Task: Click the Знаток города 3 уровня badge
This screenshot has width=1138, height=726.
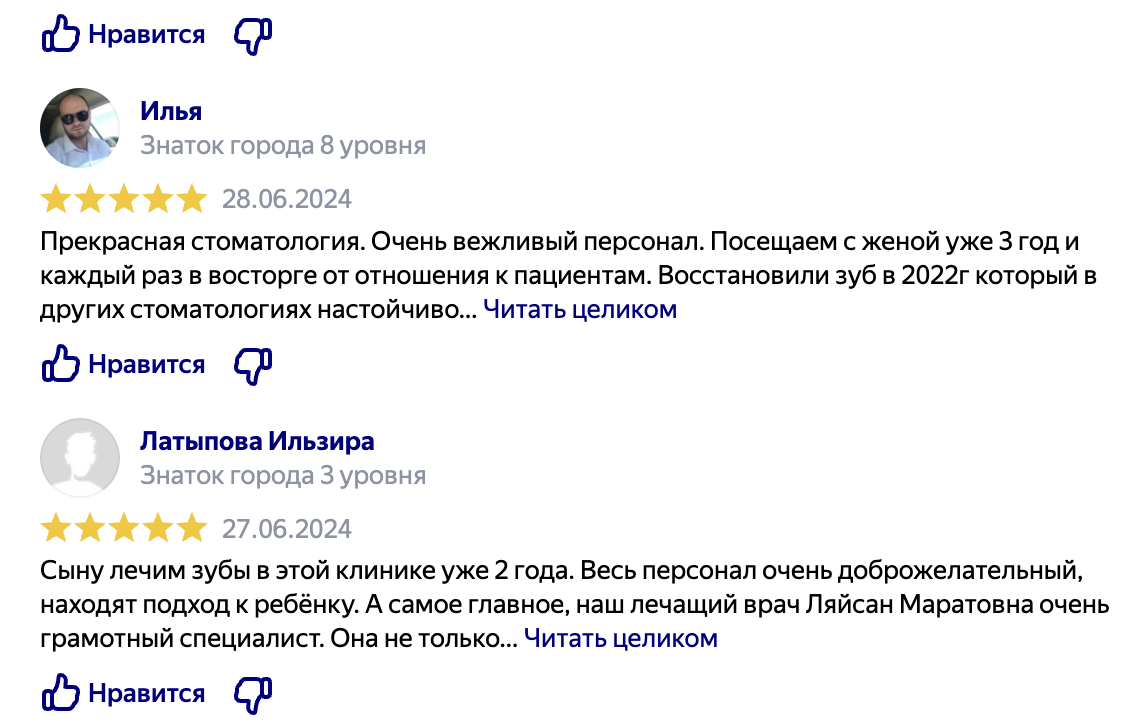Action: [x=283, y=475]
